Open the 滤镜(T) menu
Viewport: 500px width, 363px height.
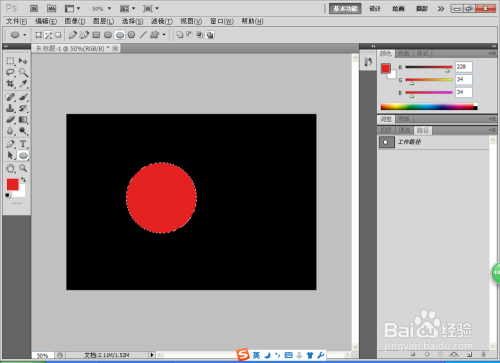pyautogui.click(x=162, y=21)
